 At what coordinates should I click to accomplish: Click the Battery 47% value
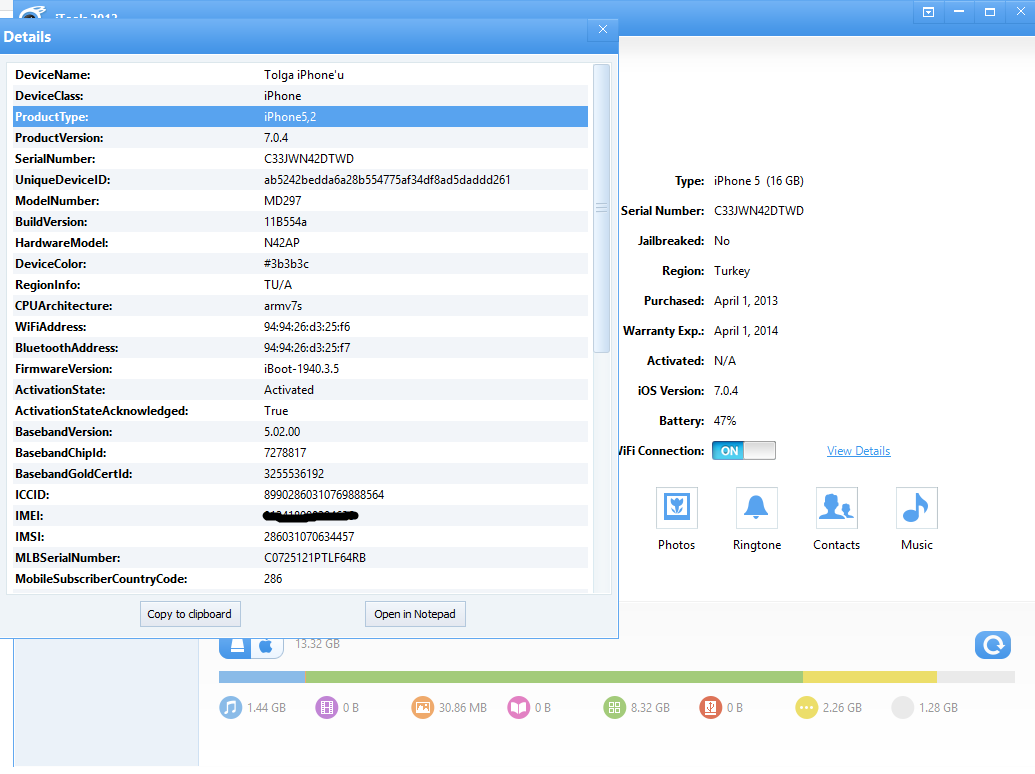725,421
